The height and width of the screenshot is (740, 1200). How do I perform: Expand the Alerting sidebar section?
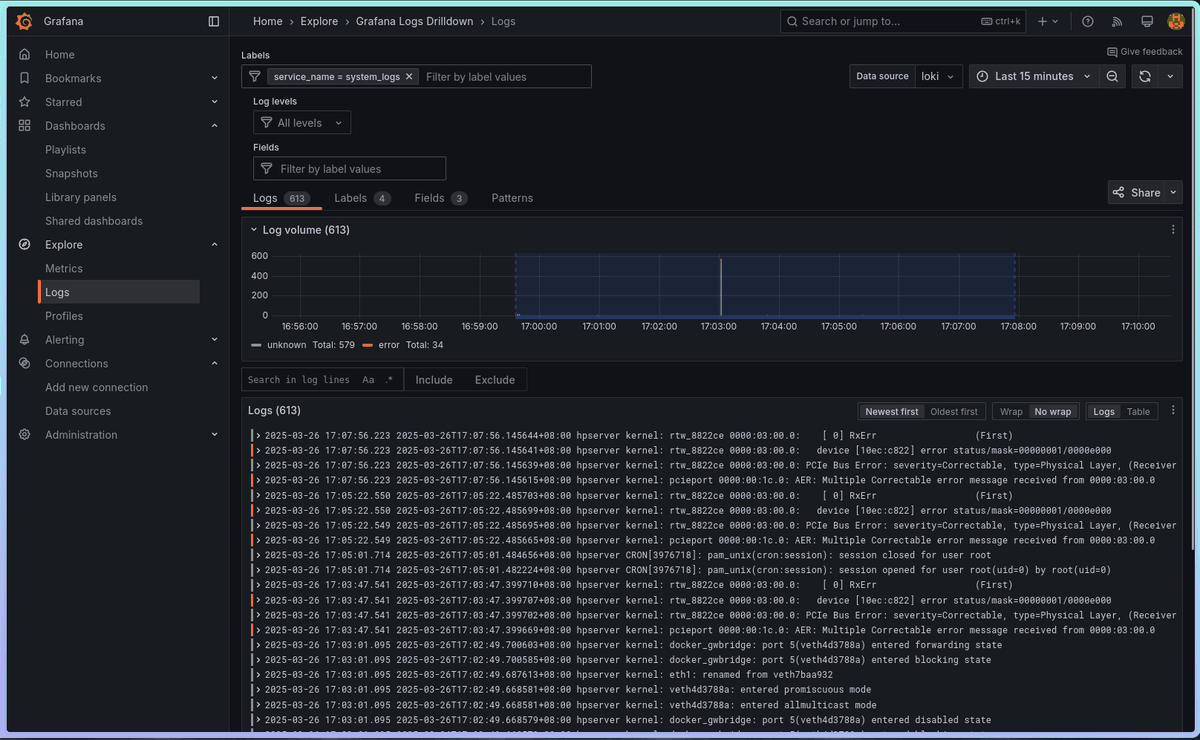214,340
